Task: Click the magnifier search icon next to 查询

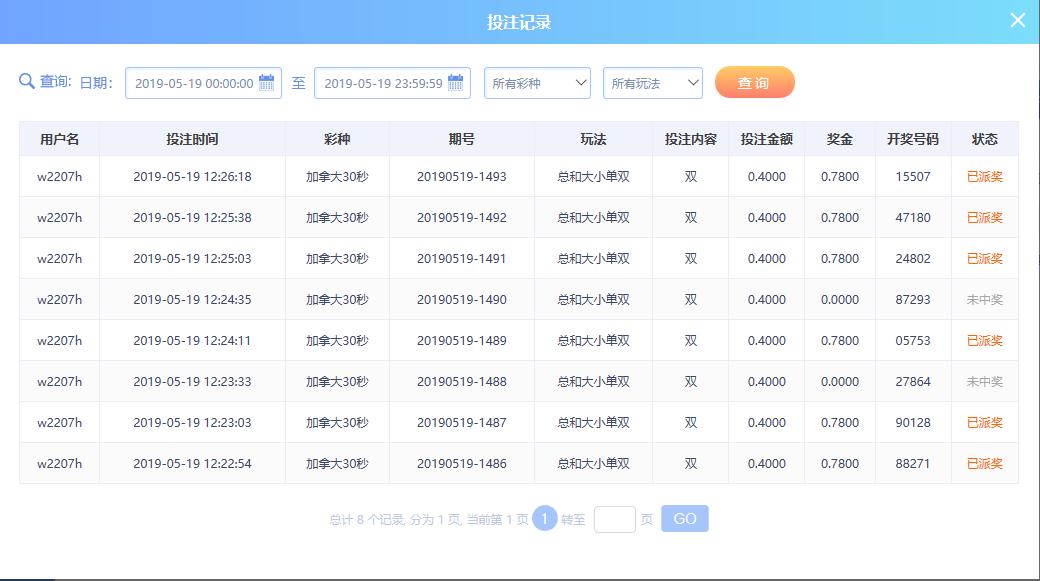Action: coord(27,81)
